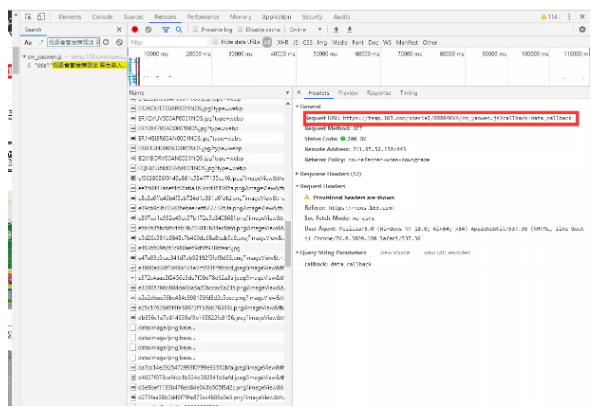598x415 pixels.
Task: Click the request list vertical scrollbar thumb
Action: tap(288, 244)
